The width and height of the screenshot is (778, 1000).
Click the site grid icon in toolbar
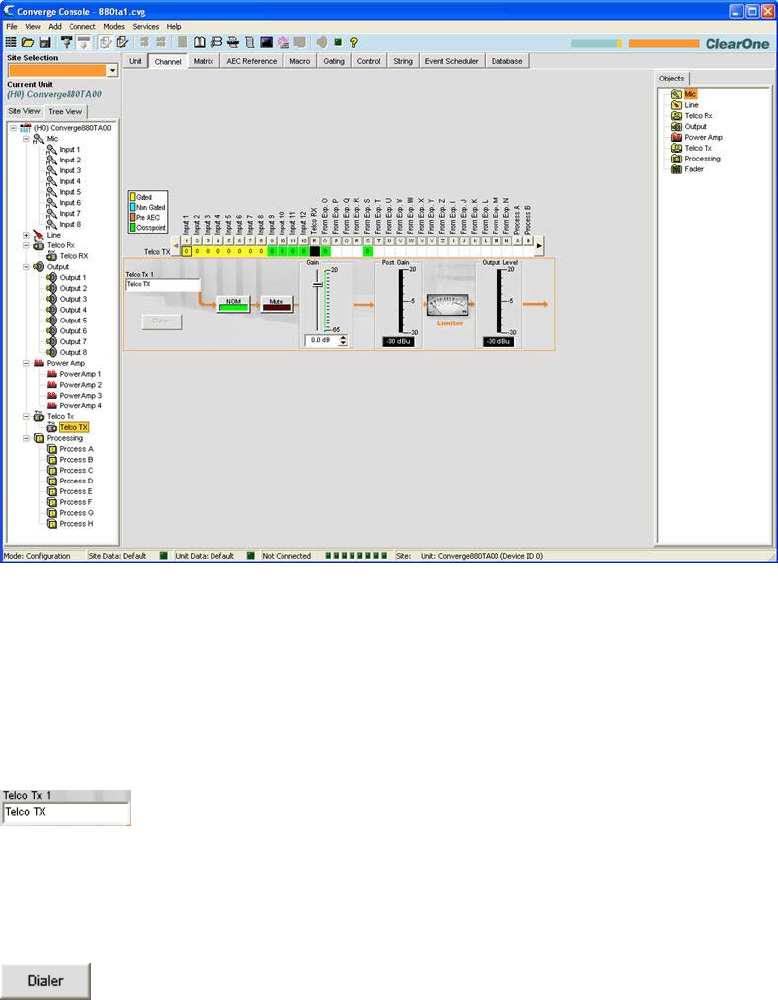click(11, 42)
